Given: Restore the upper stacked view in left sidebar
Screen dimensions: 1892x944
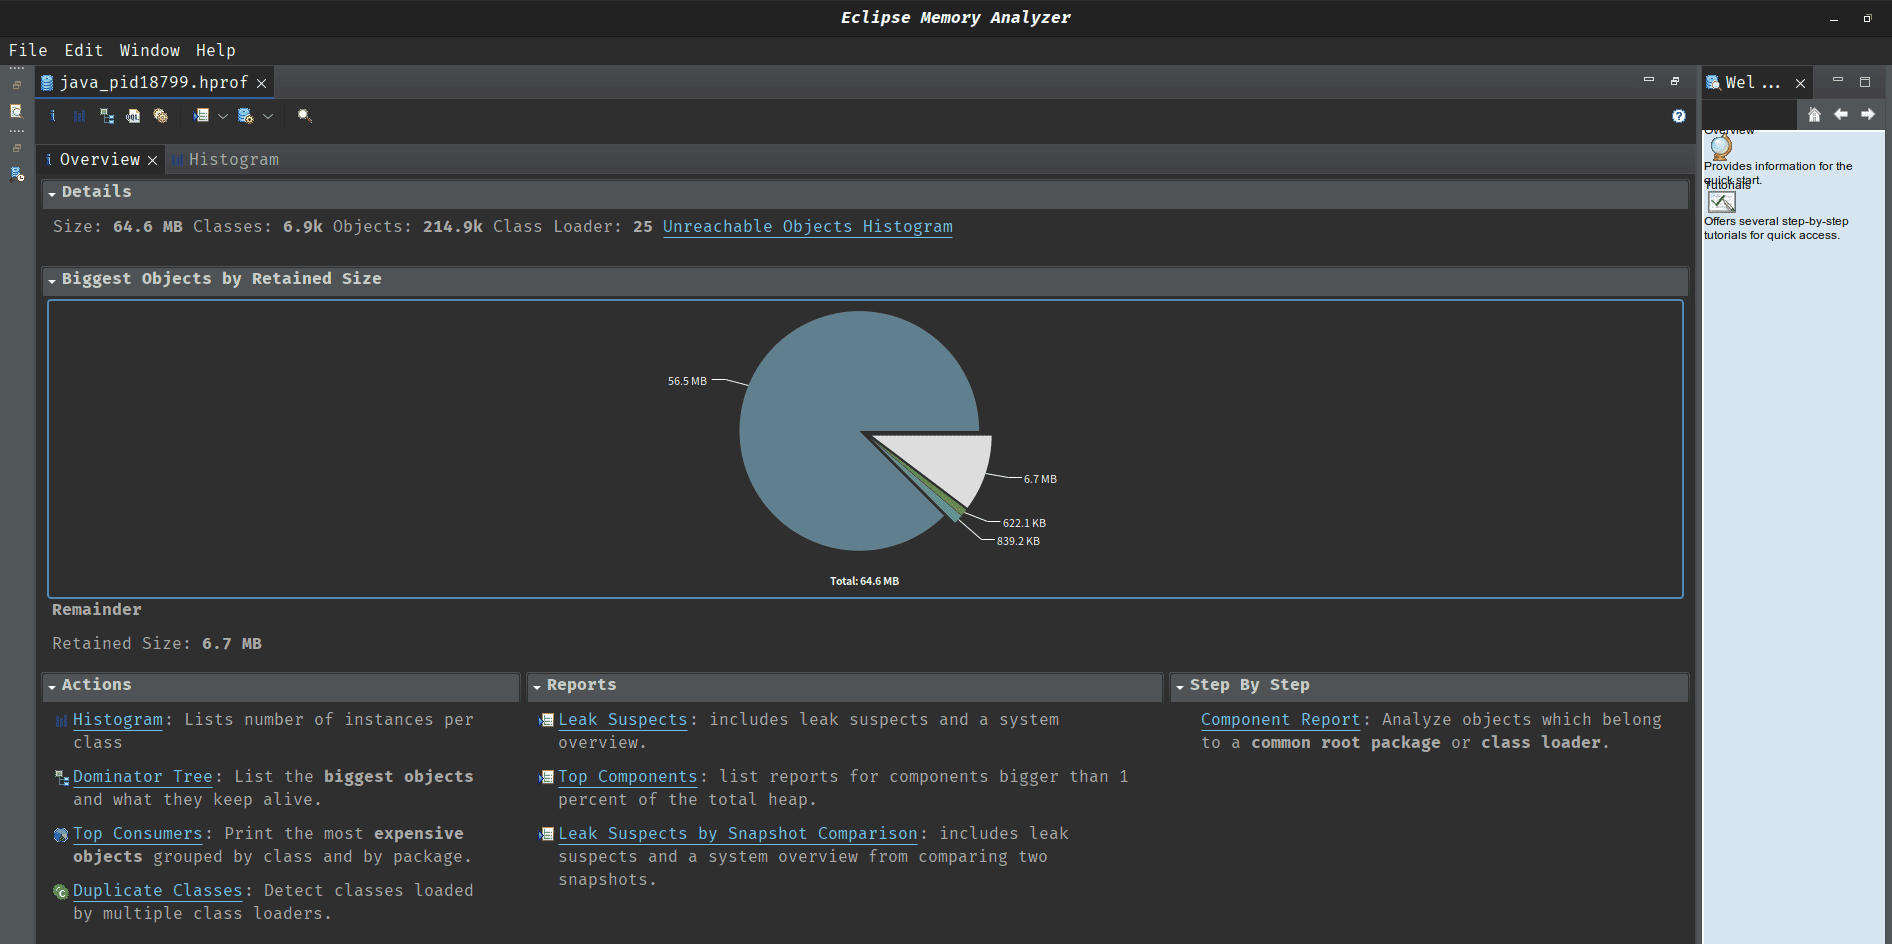Looking at the screenshot, I should click(17, 85).
